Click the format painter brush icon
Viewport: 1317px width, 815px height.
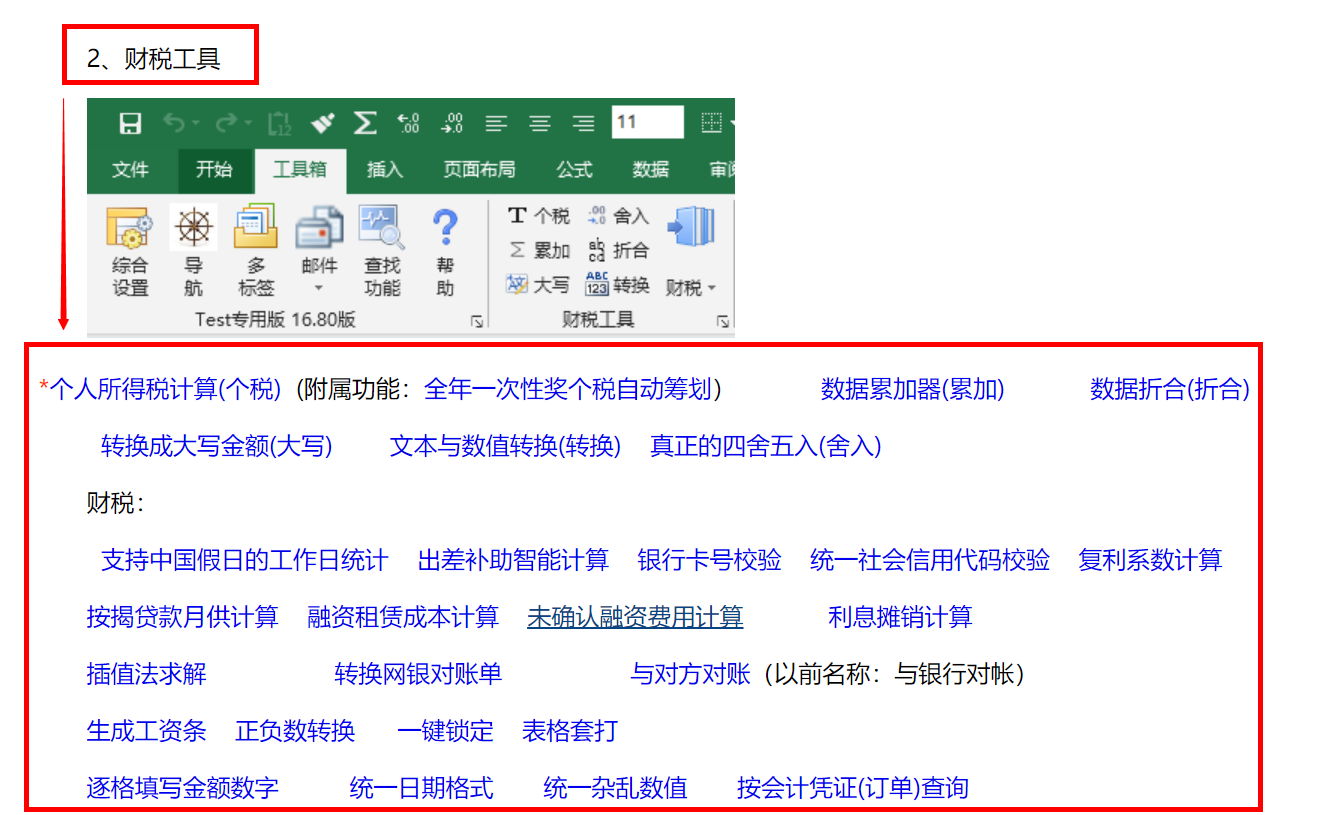pos(322,123)
